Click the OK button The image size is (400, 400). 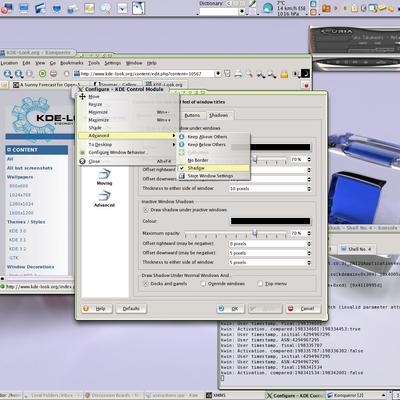[230, 309]
